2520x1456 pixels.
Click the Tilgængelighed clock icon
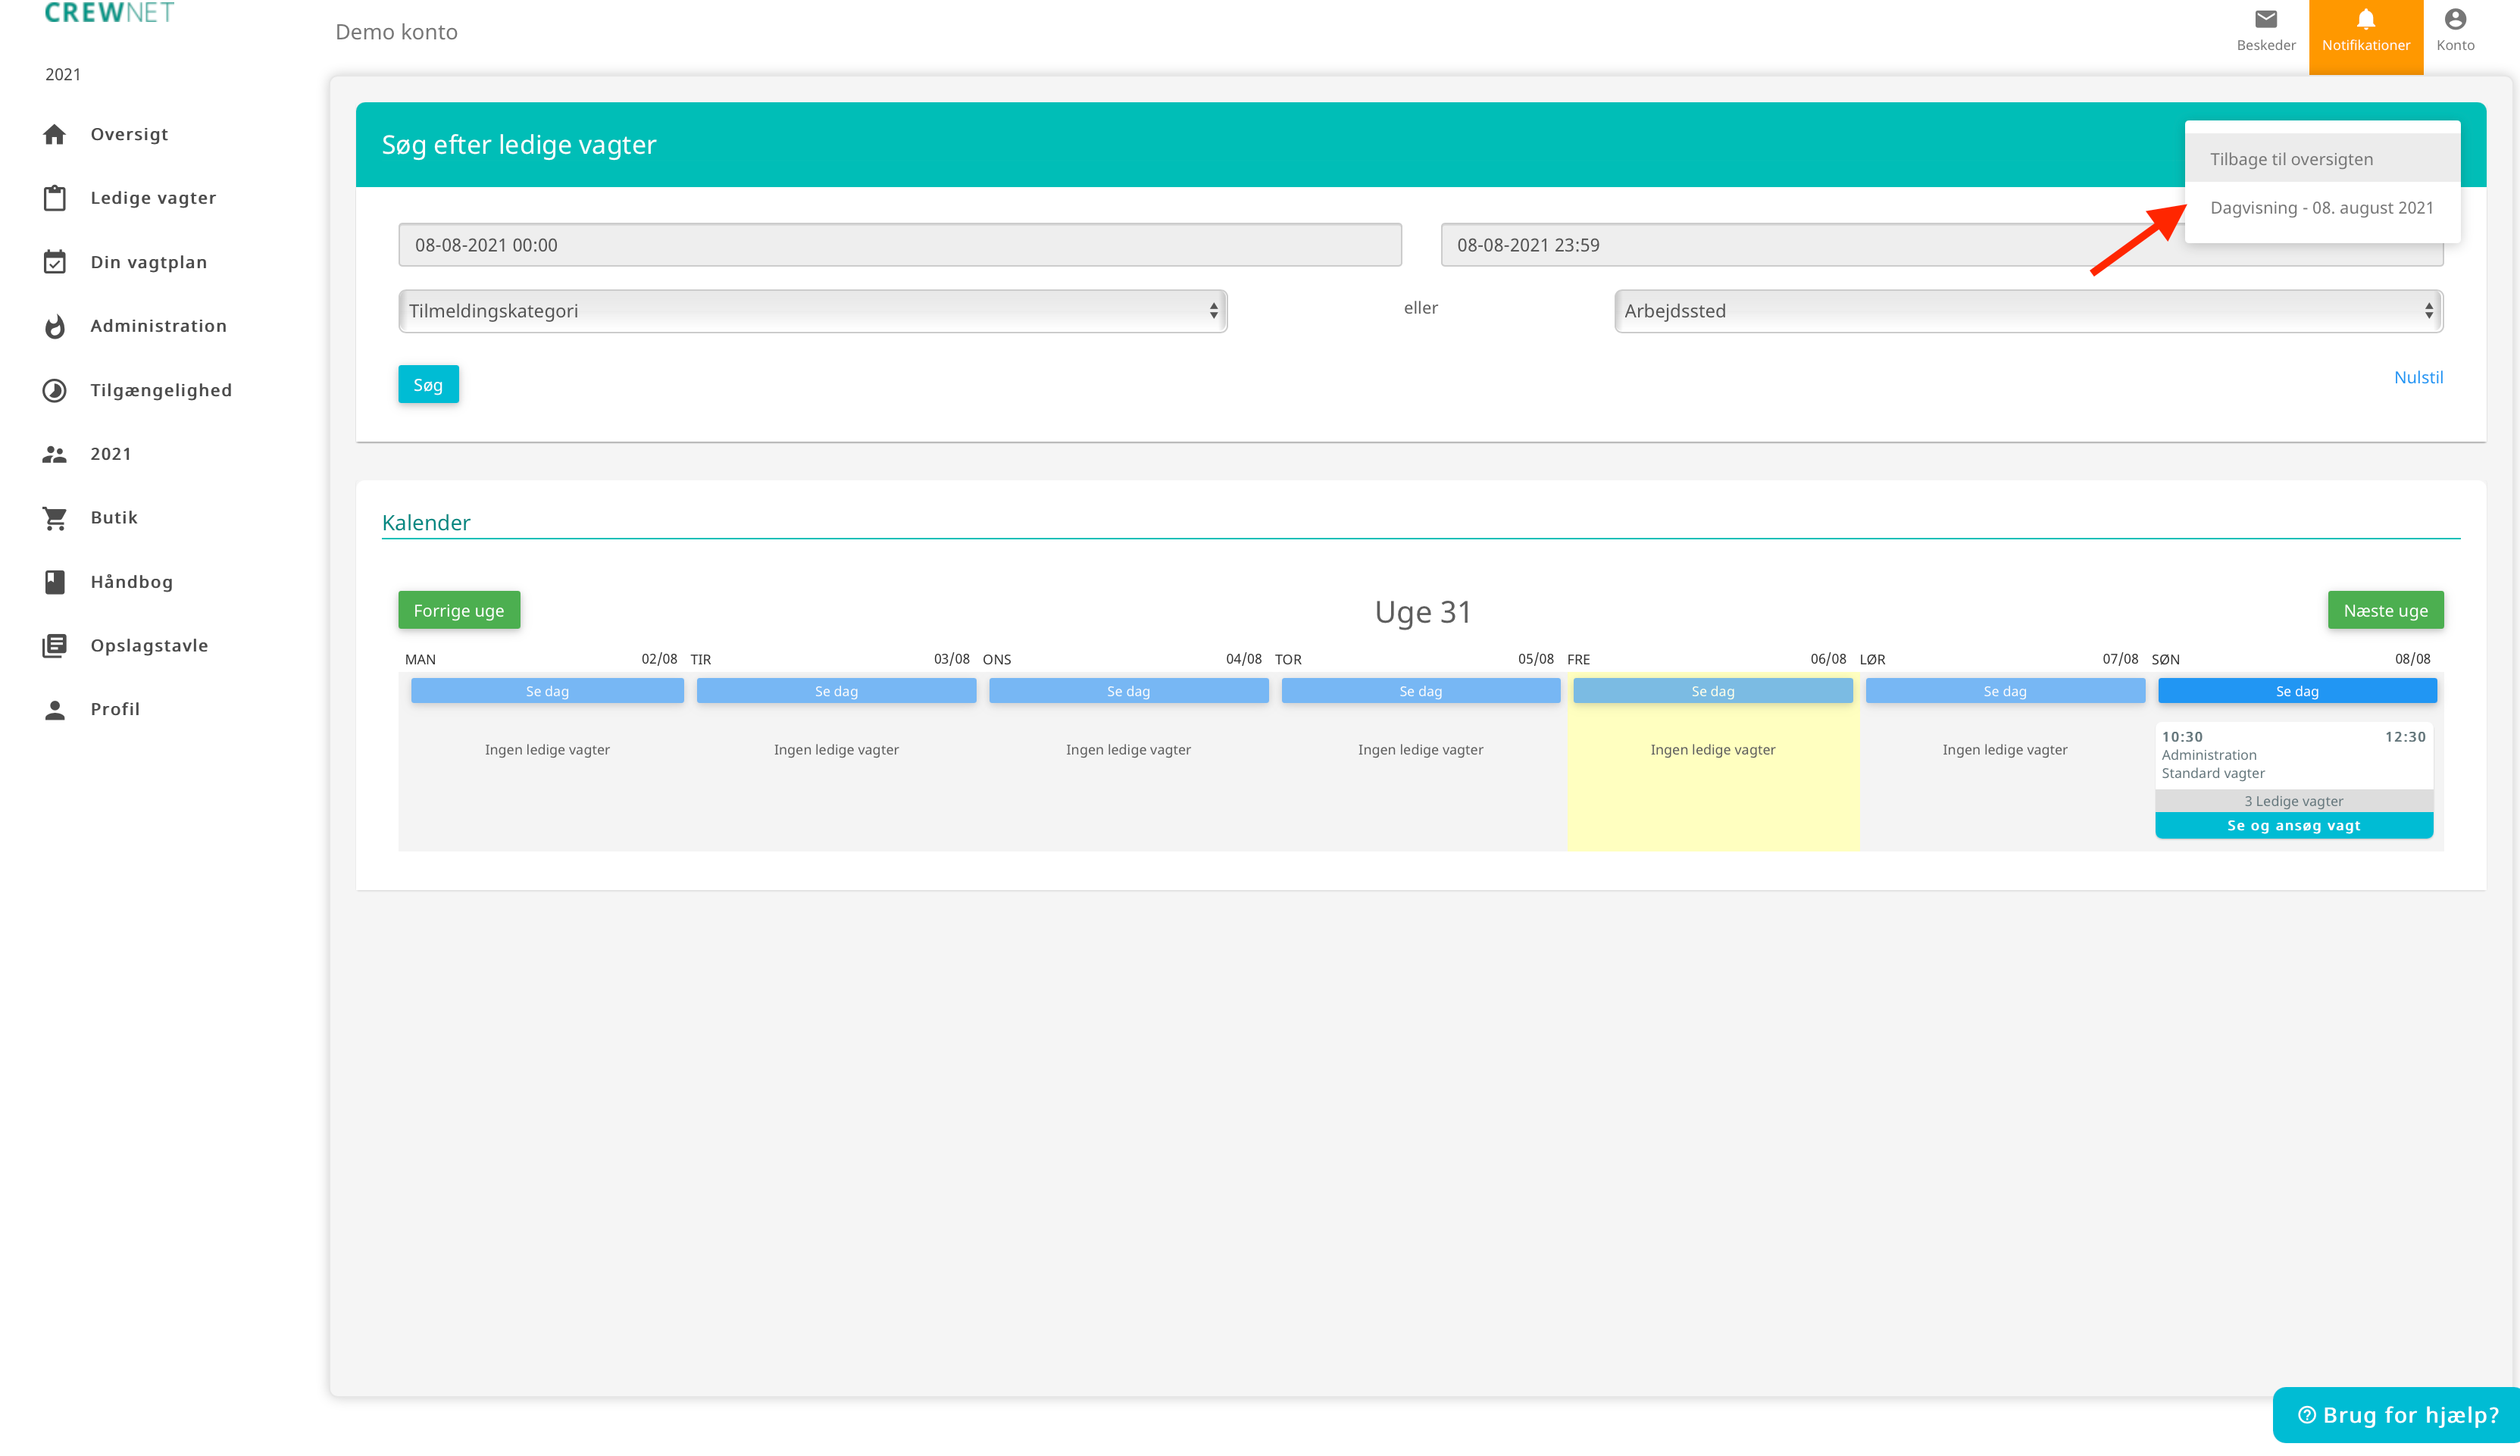click(x=55, y=390)
